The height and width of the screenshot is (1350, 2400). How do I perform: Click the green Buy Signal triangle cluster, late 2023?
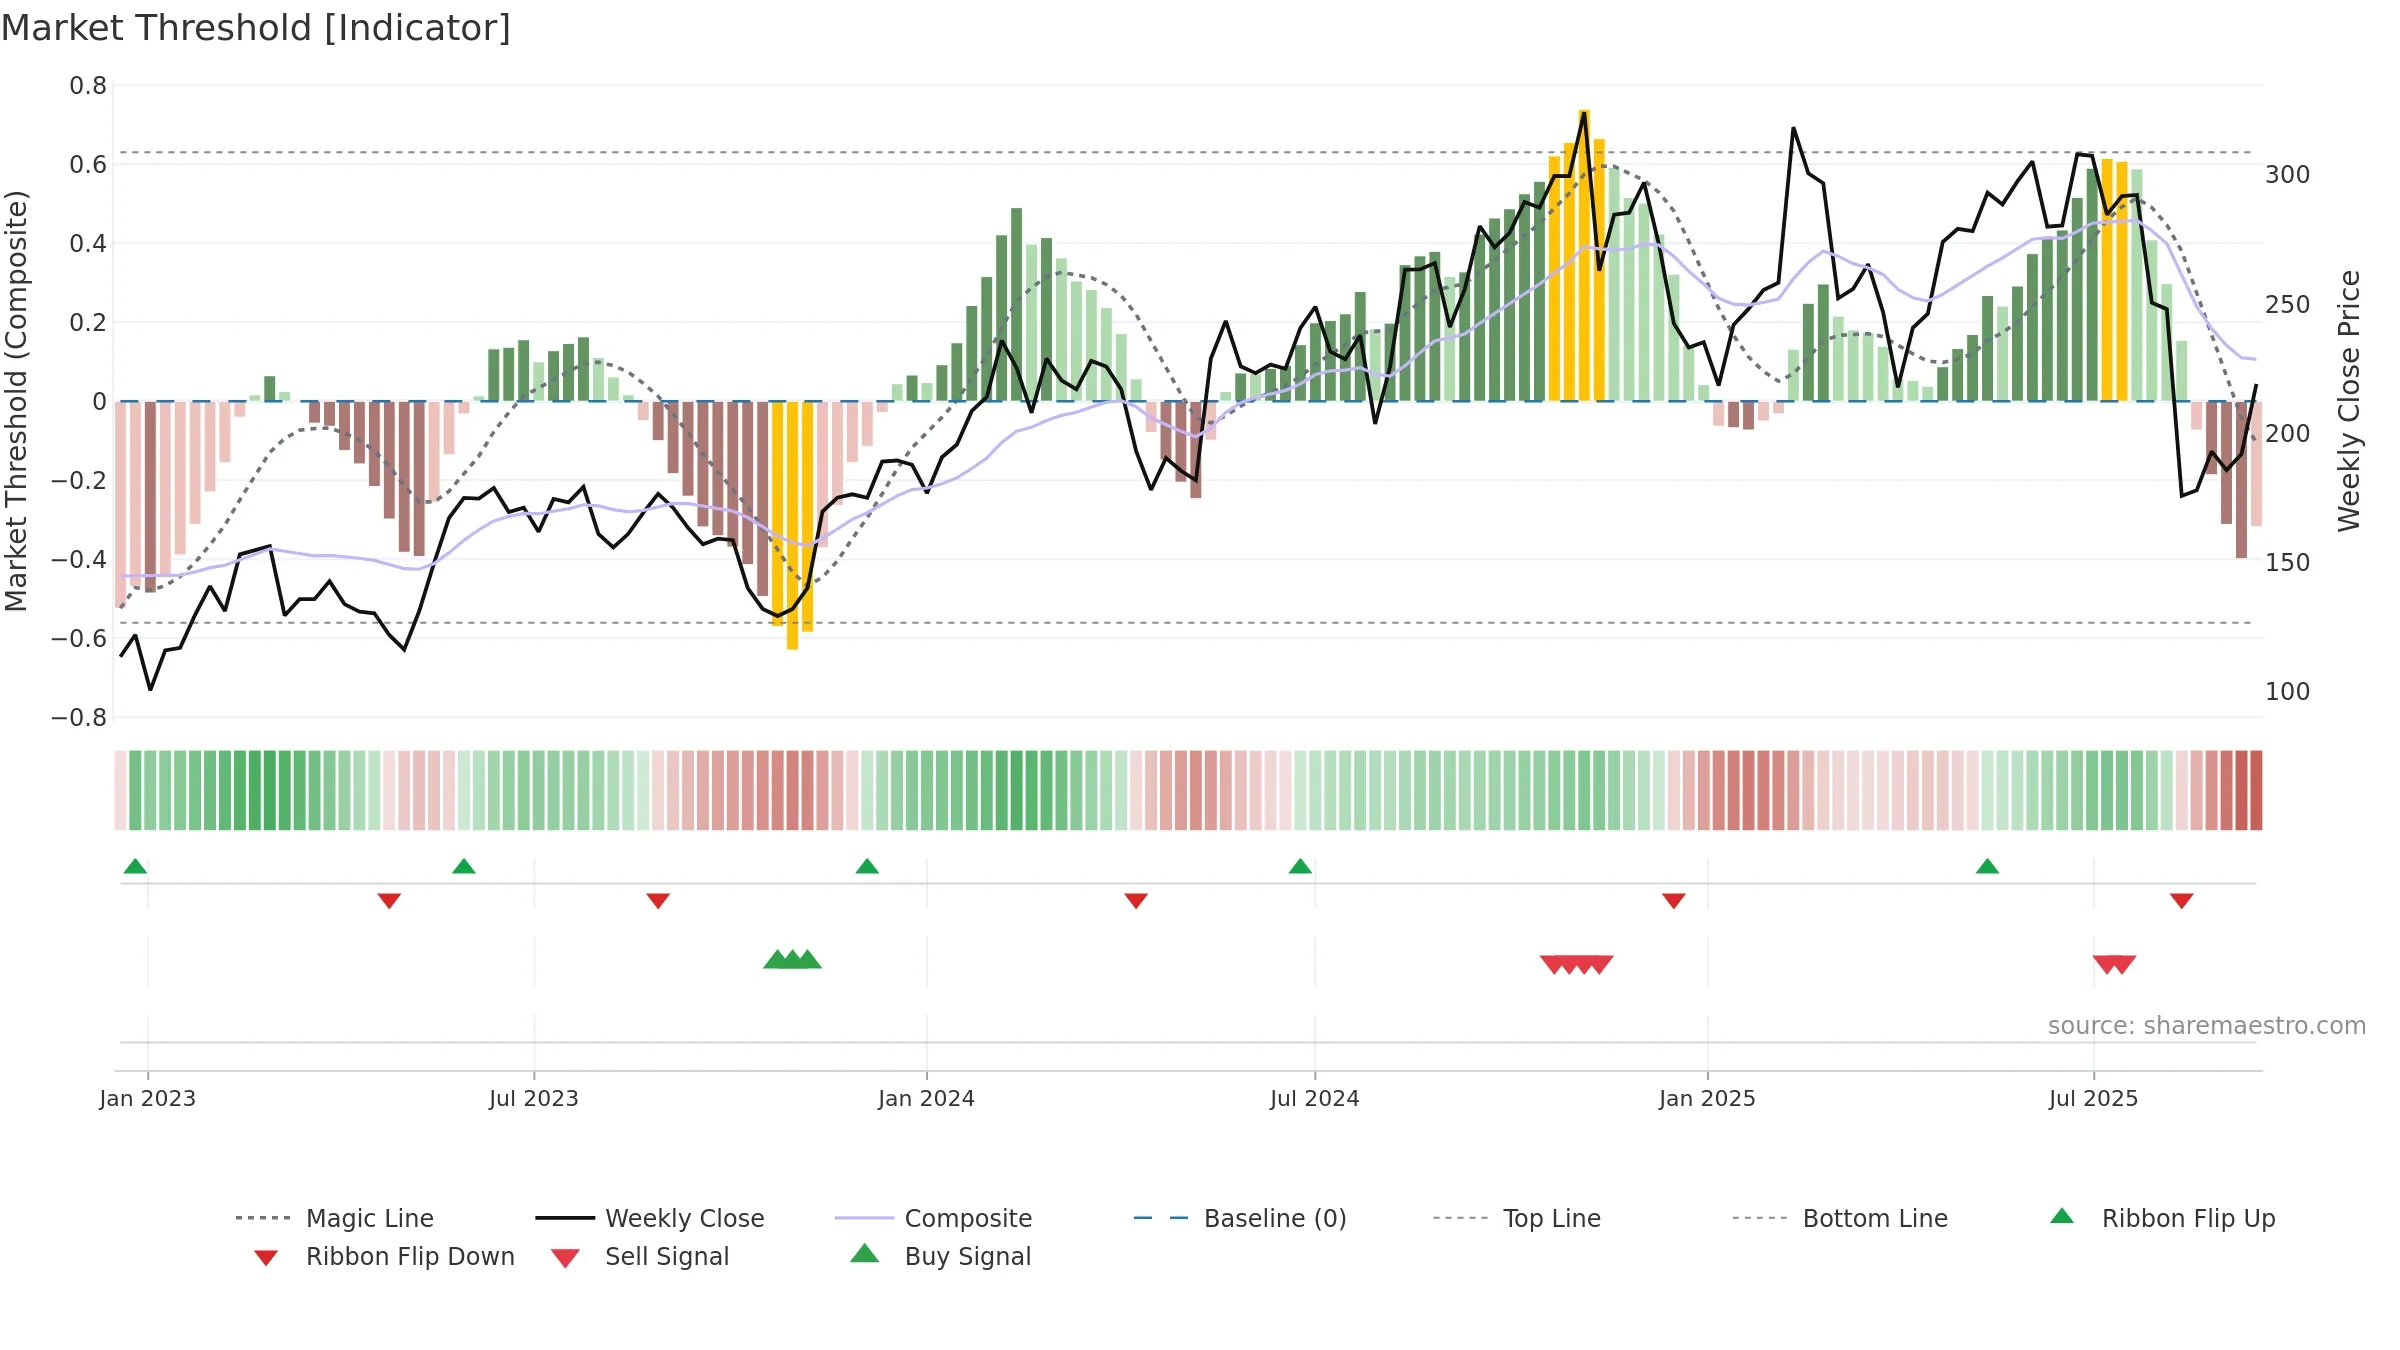click(x=792, y=959)
